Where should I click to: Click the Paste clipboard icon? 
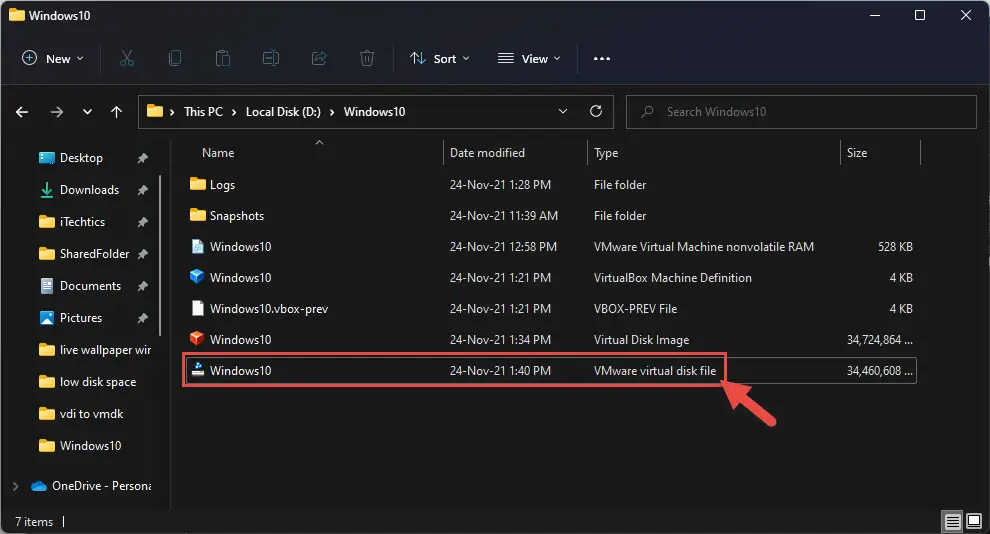(x=222, y=59)
